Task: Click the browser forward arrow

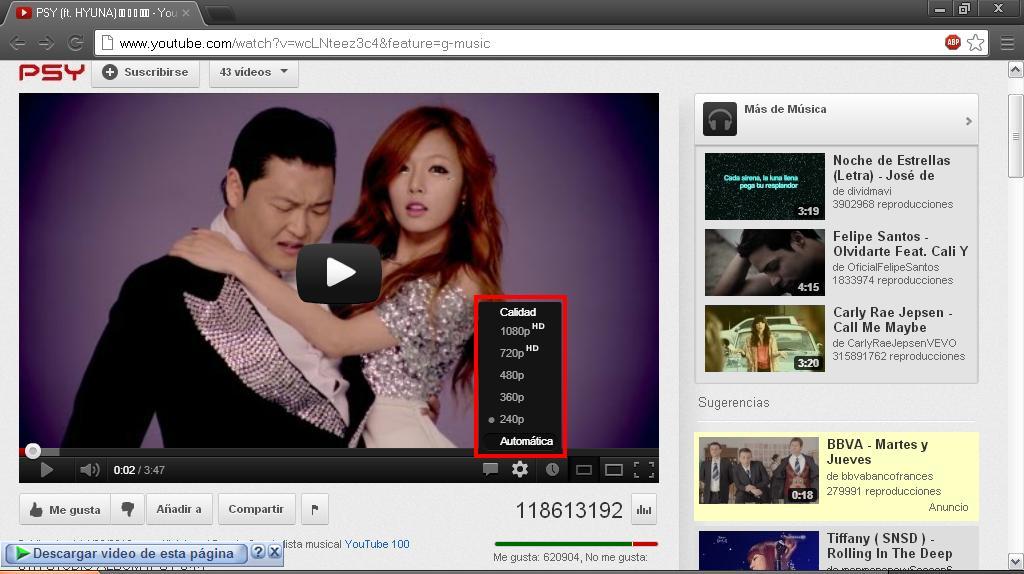Action: click(x=46, y=43)
